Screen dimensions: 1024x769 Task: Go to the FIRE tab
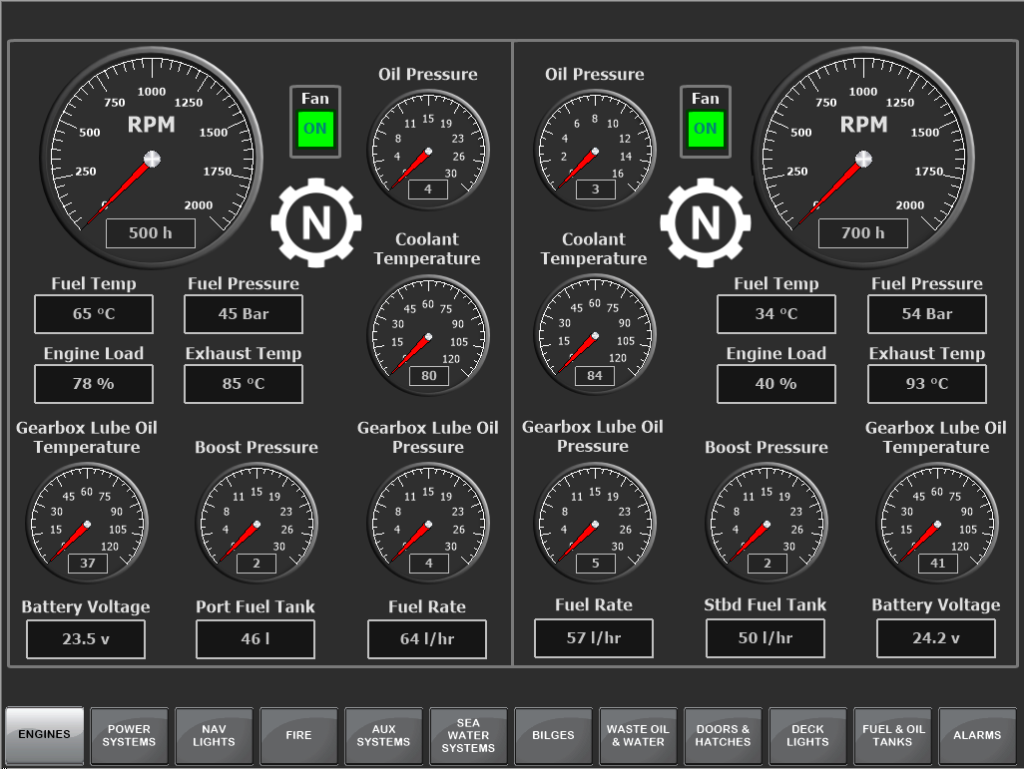tap(298, 735)
